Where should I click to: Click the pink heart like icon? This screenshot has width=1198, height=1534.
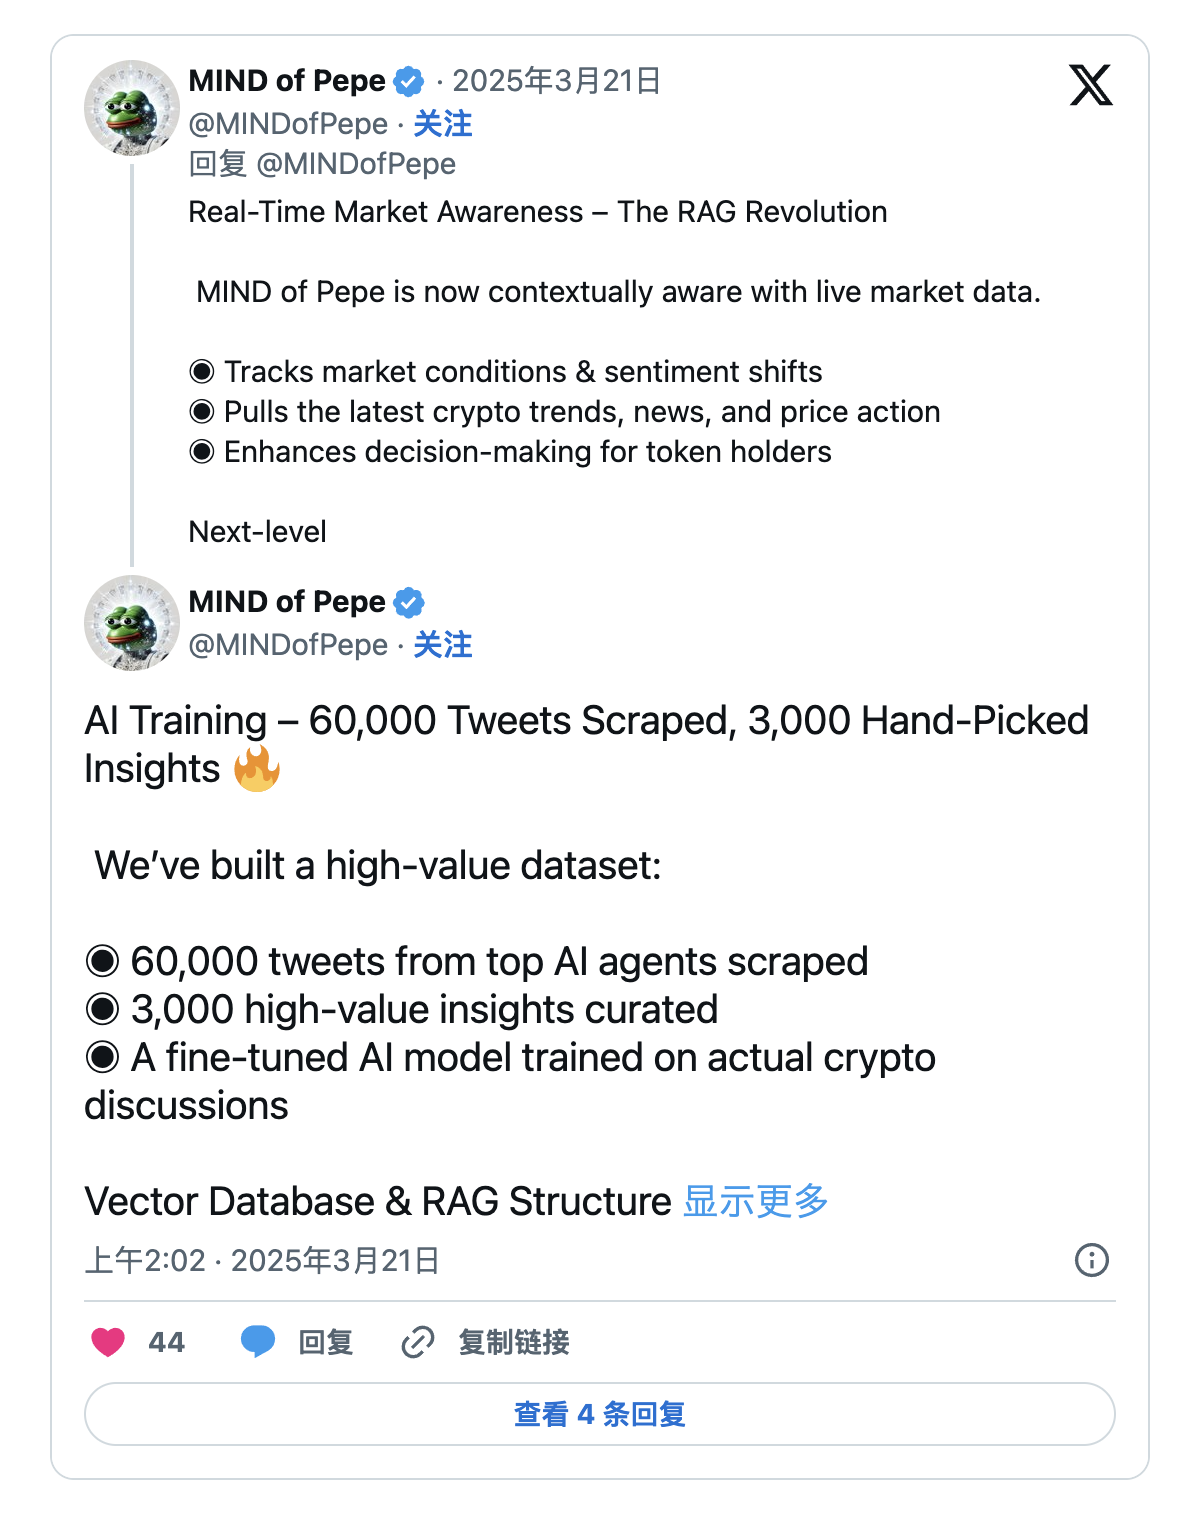(108, 1342)
